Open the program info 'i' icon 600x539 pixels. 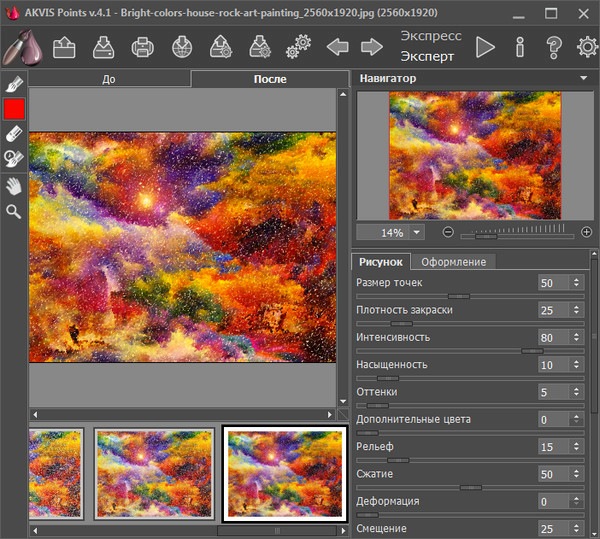tap(520, 47)
